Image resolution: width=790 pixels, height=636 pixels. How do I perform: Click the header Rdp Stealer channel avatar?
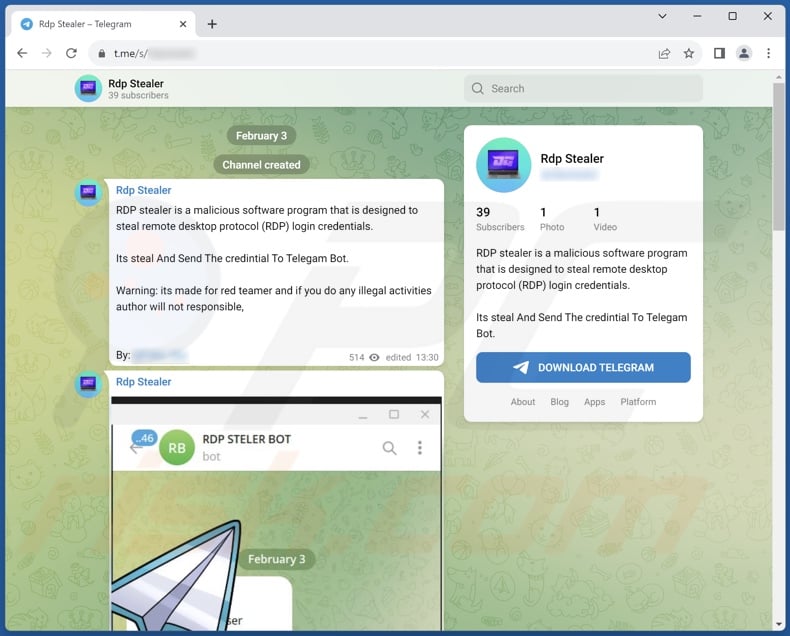pyautogui.click(x=88, y=88)
